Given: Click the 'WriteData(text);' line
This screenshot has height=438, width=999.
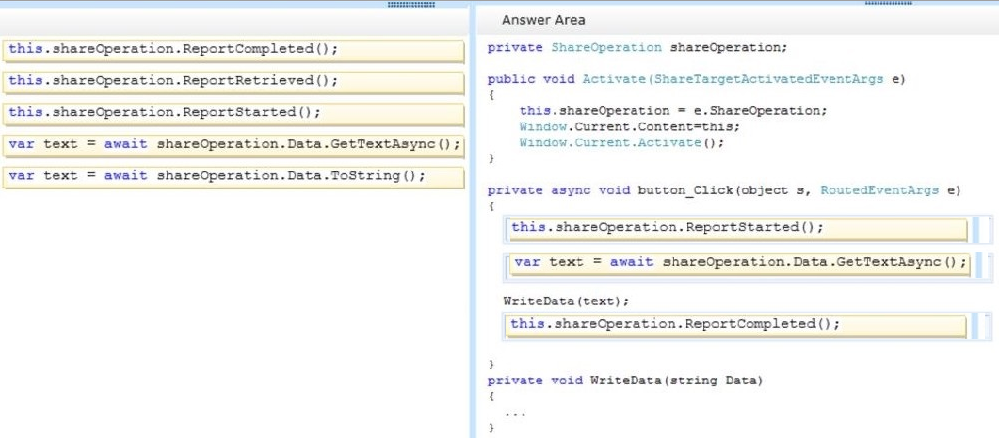Looking at the screenshot, I should pos(566,301).
